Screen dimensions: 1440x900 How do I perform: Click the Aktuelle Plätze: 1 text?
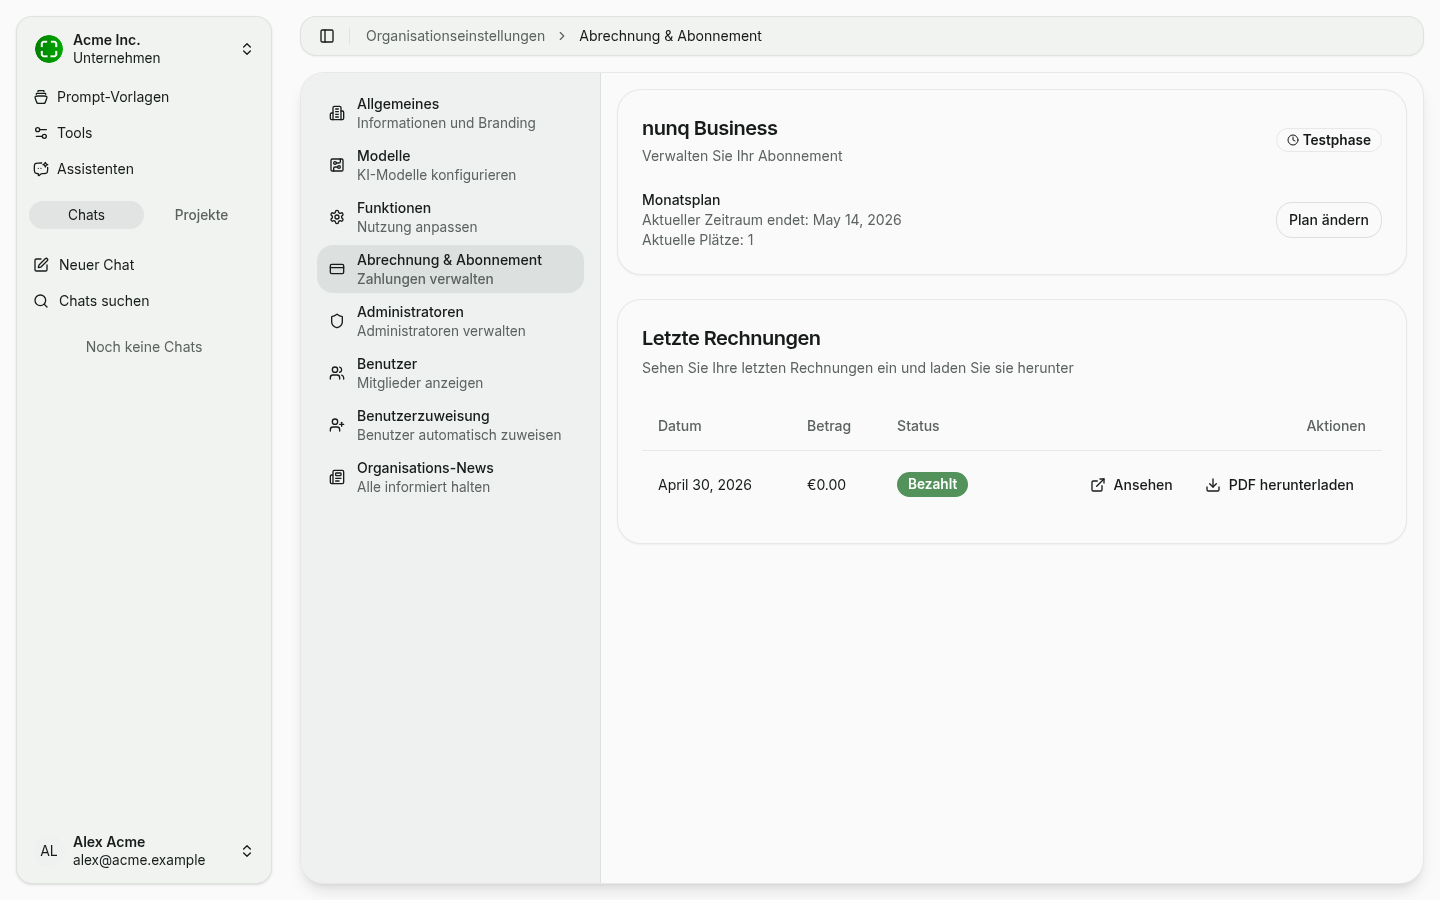(698, 240)
